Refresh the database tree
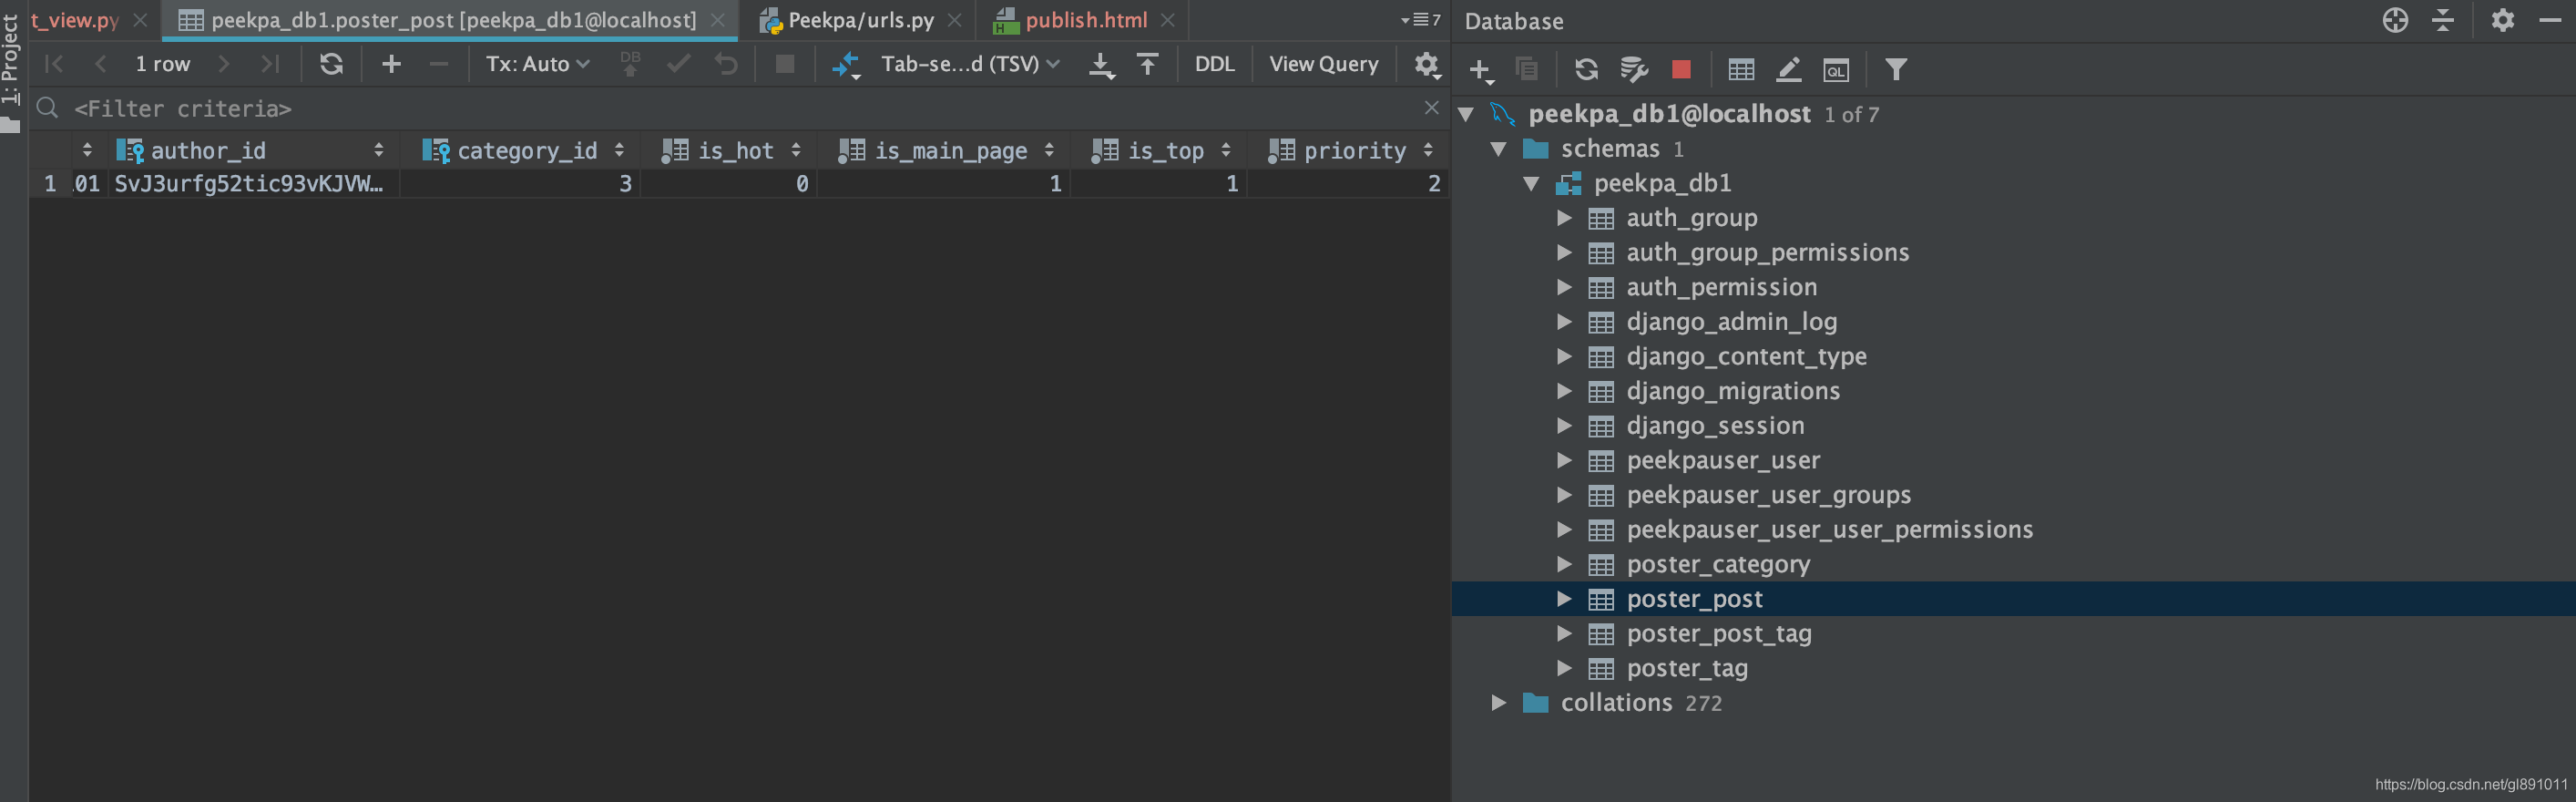 tap(1586, 69)
